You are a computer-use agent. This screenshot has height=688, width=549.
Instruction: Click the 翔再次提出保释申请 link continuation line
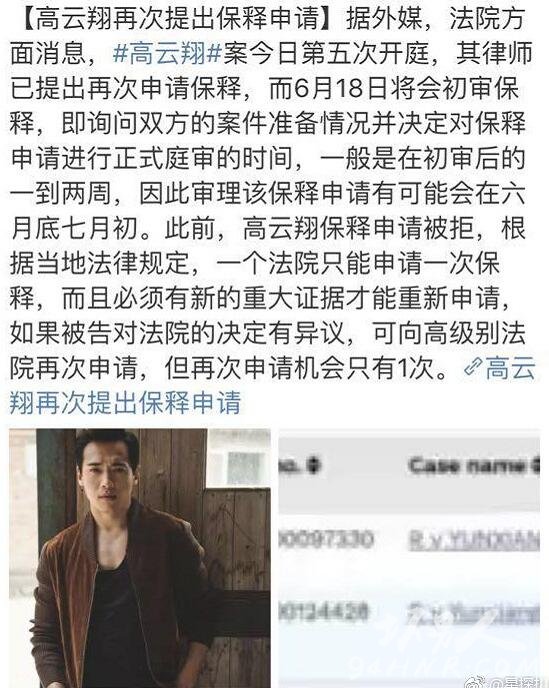126,402
